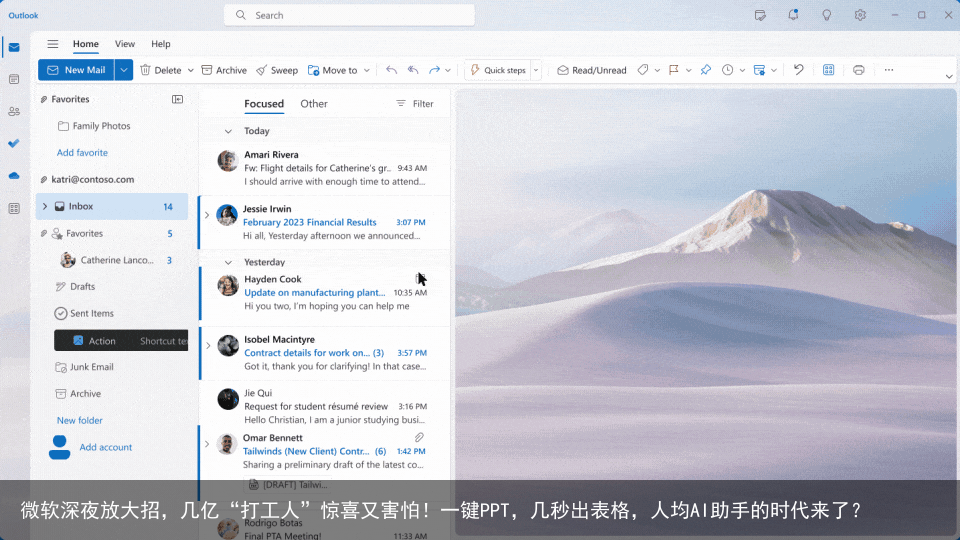This screenshot has width=960, height=540.
Task: Open the Junk Email folder
Action: click(x=84, y=367)
